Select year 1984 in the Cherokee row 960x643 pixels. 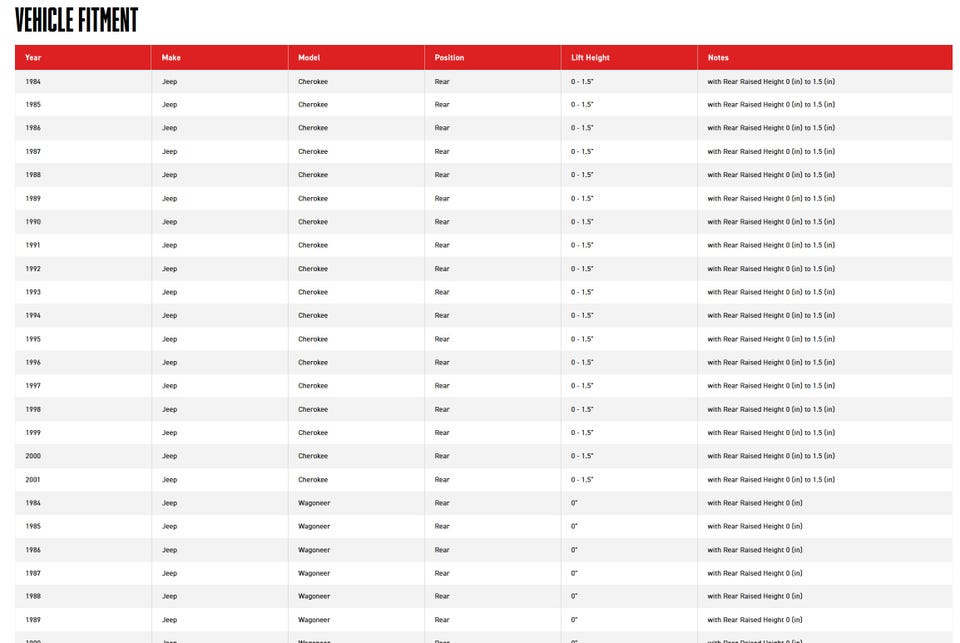pyautogui.click(x=33, y=81)
